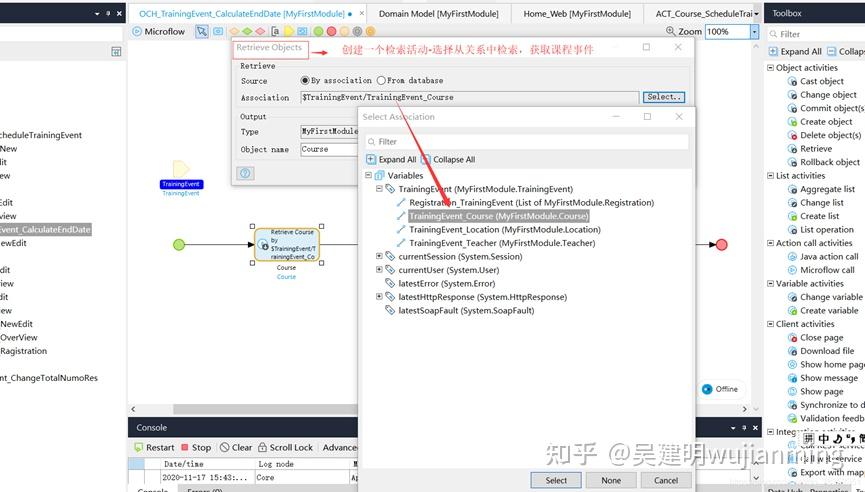Collapse List activities group in Toolbox
The image size is (865, 492).
tap(771, 175)
